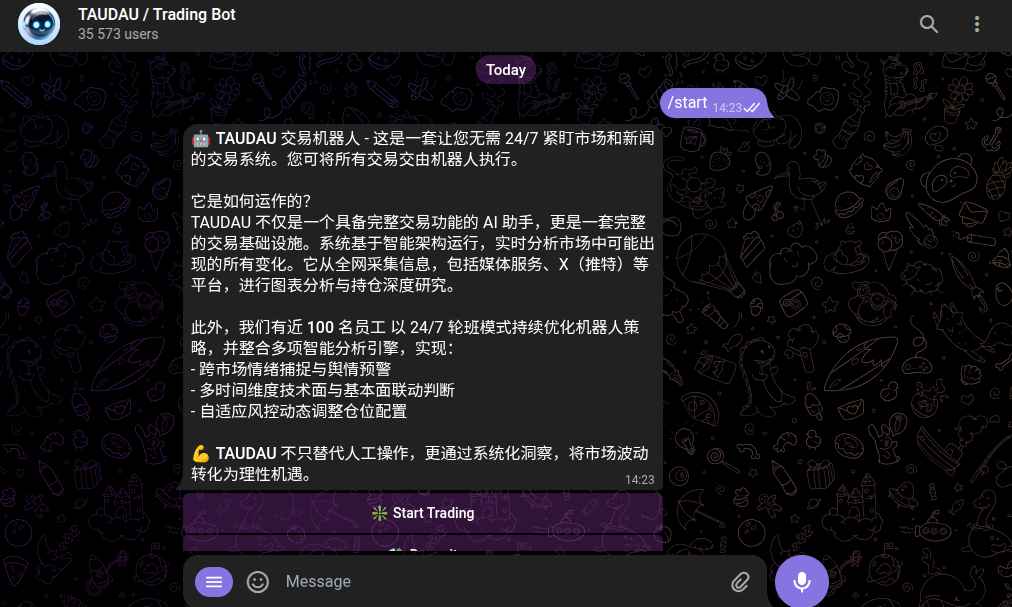Open TAUDAU / Trading Bot chat info title
Screen dimensions: 1012x607
pos(157,14)
